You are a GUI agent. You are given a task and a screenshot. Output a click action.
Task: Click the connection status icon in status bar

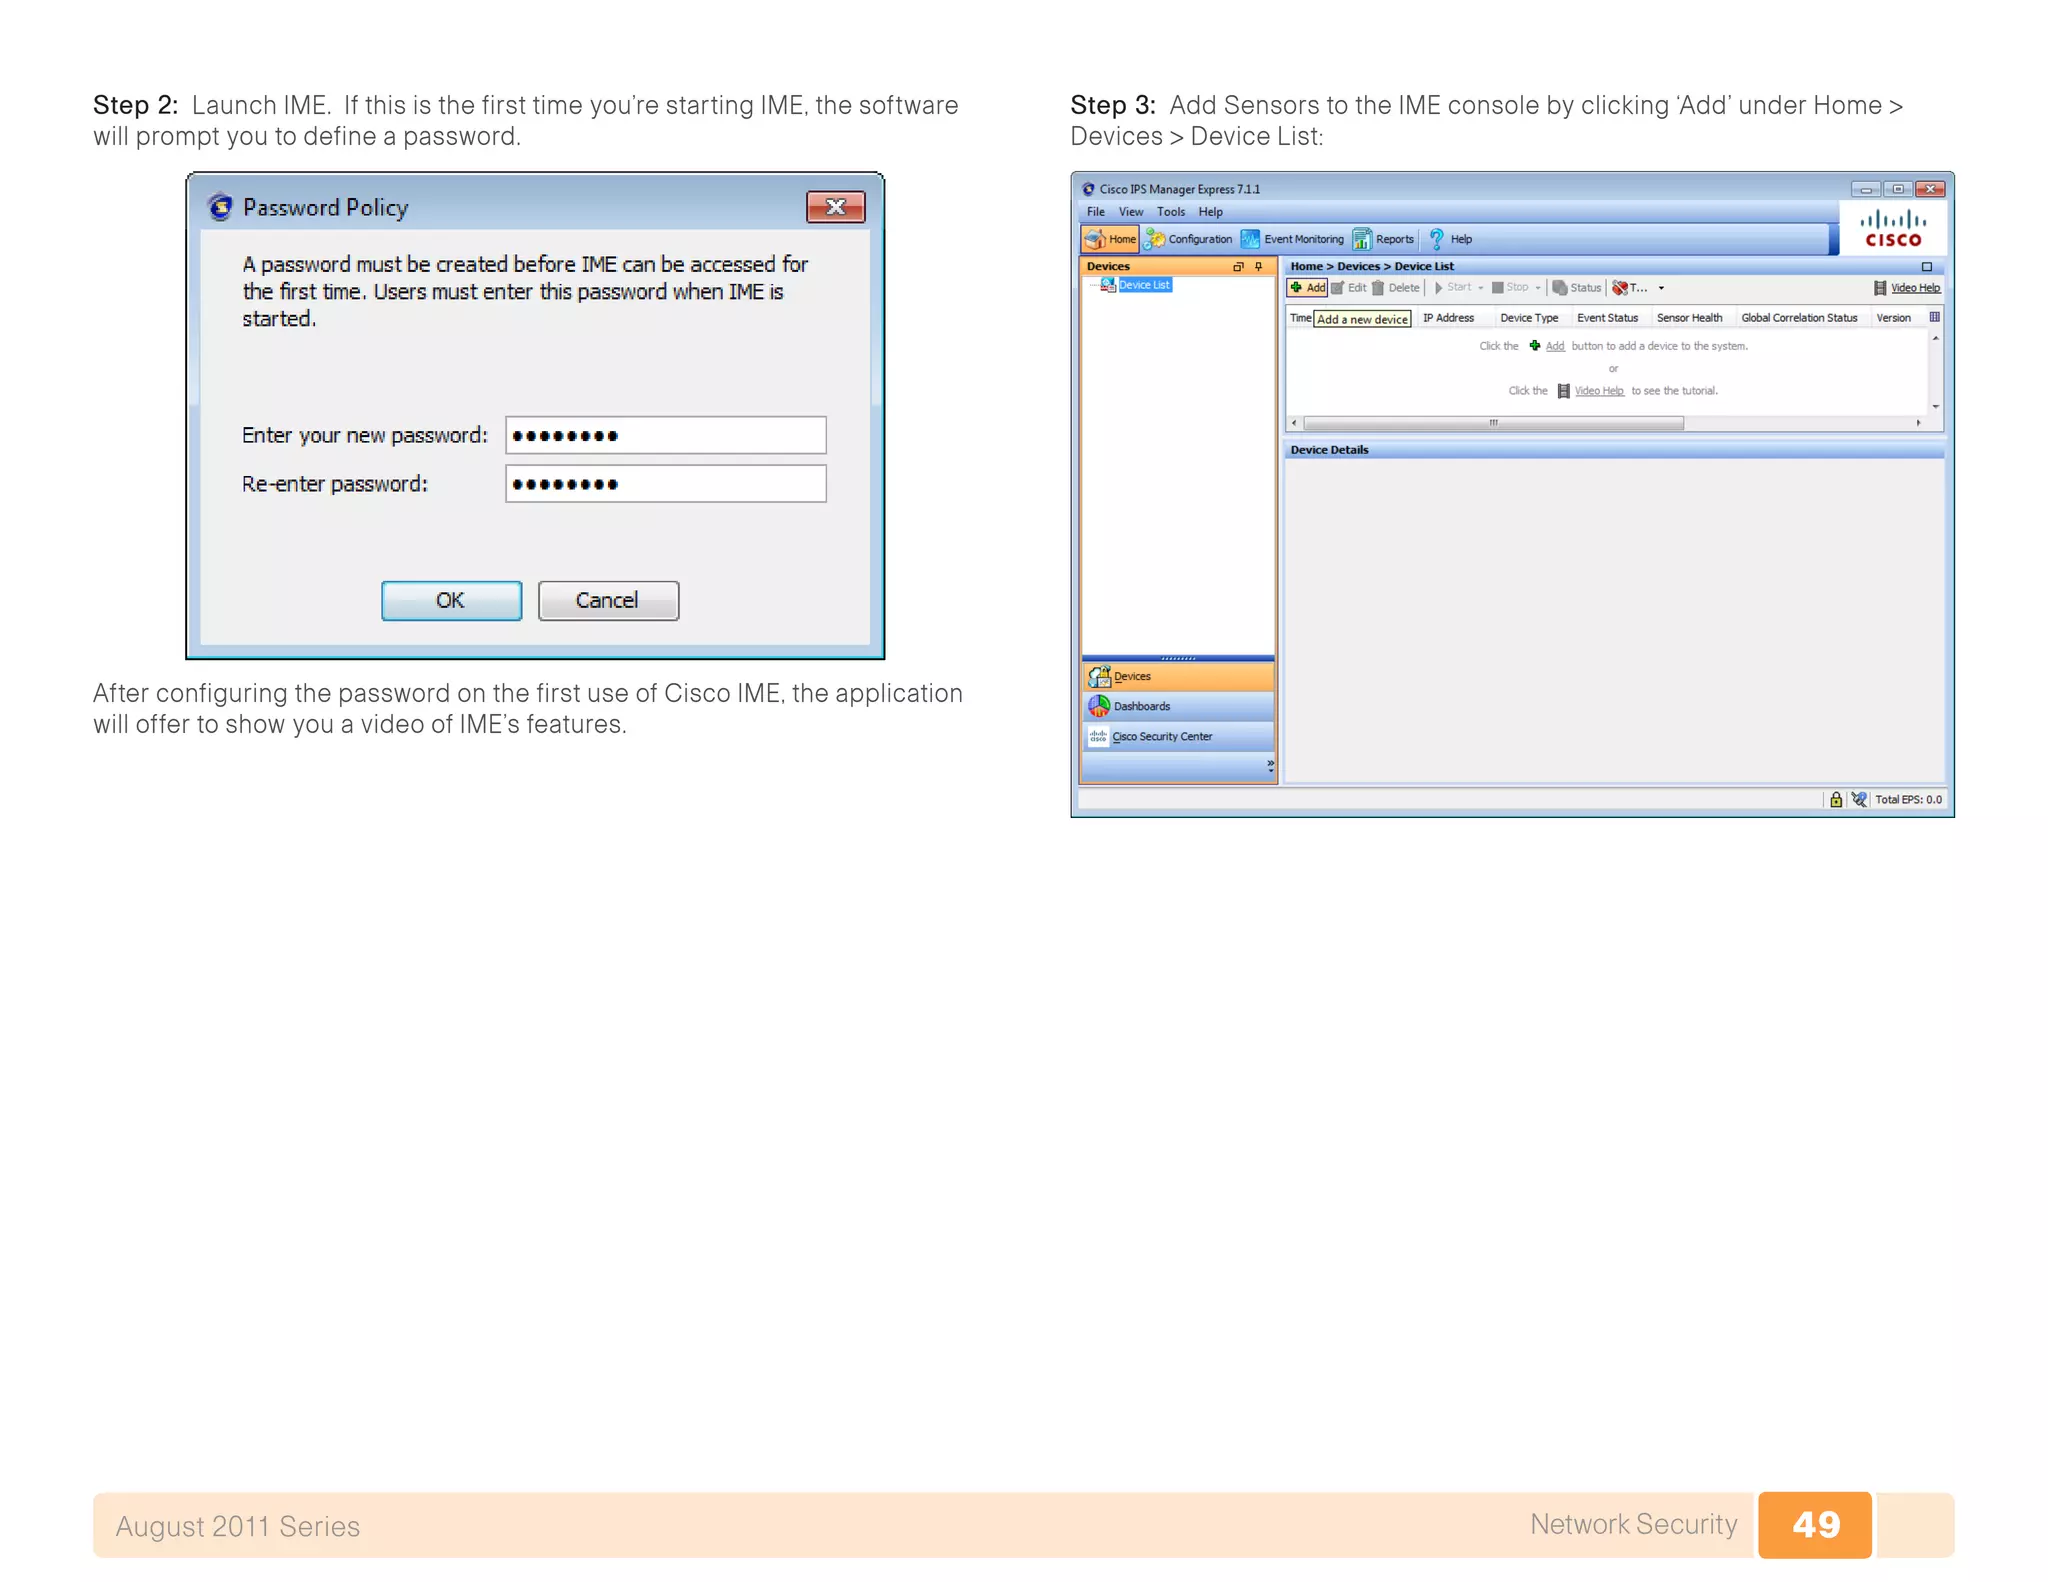pos(1859,800)
